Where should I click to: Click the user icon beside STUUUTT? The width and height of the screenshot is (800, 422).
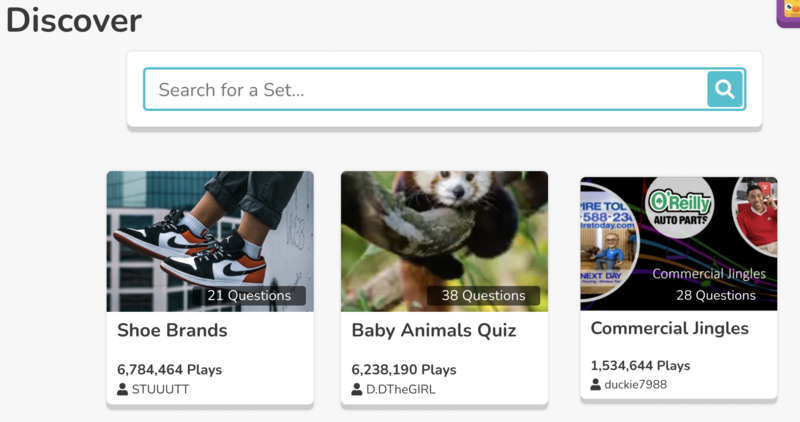pos(123,389)
